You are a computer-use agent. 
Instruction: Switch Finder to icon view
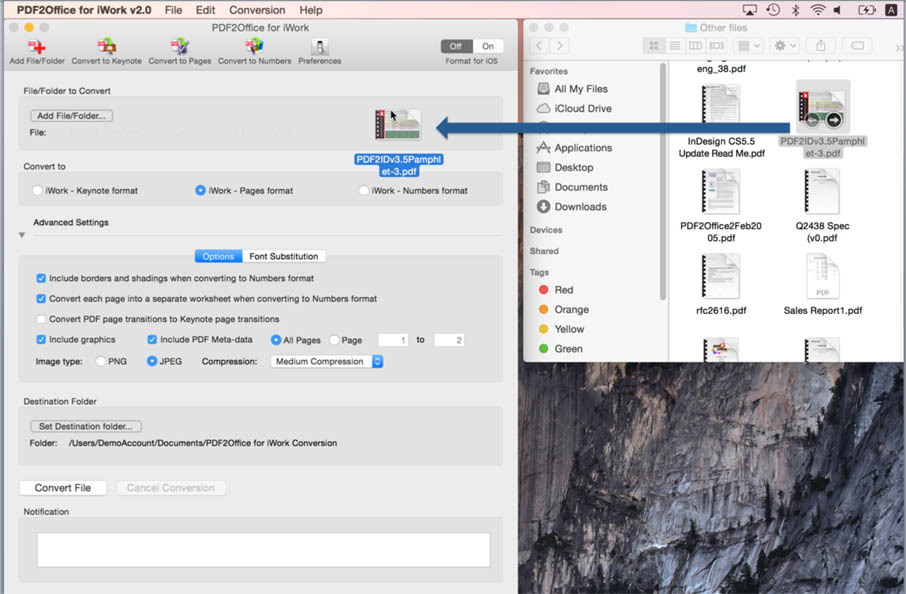coord(654,46)
